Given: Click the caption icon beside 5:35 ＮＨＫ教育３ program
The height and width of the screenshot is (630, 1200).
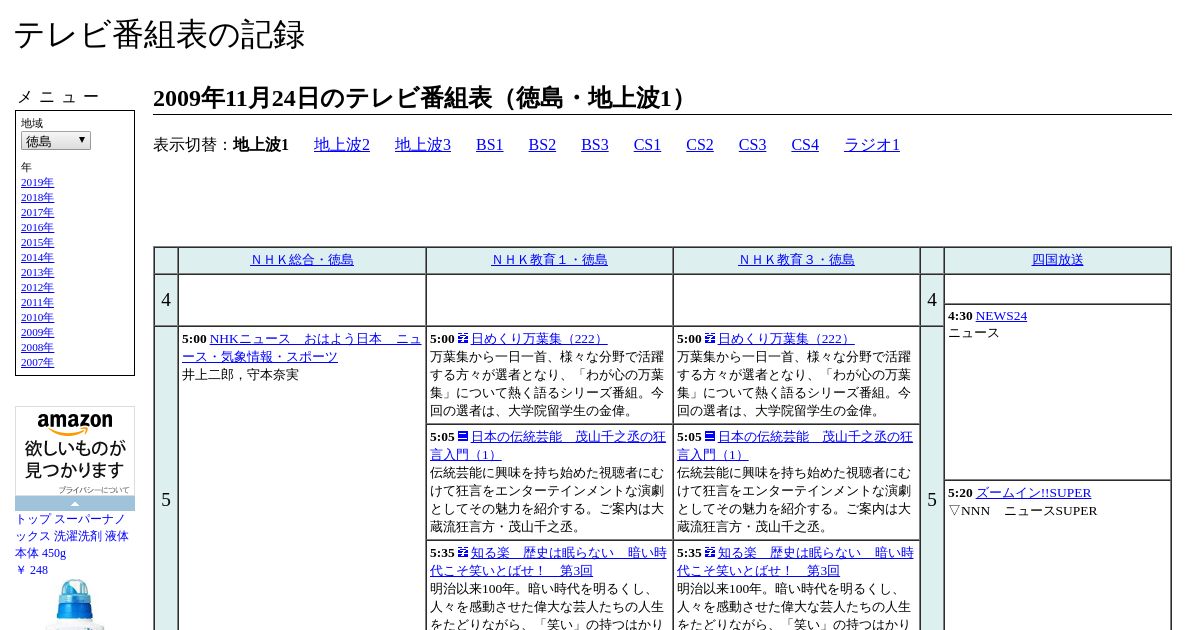Looking at the screenshot, I should (x=710, y=553).
